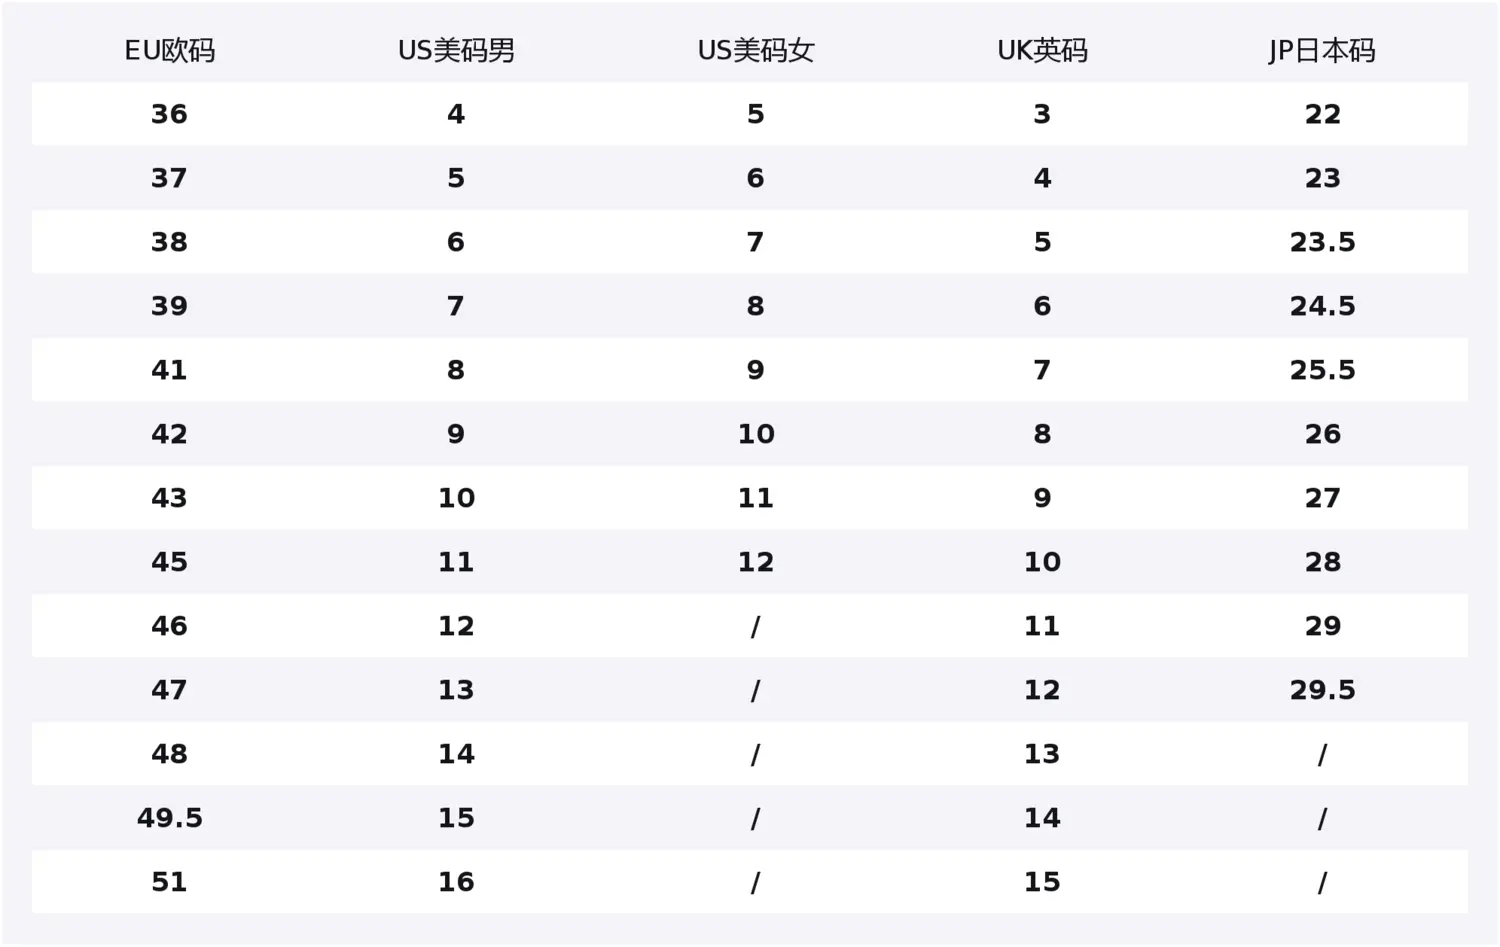Click JP size 29.5 cell
This screenshot has width=1500, height=947.
tap(1322, 690)
